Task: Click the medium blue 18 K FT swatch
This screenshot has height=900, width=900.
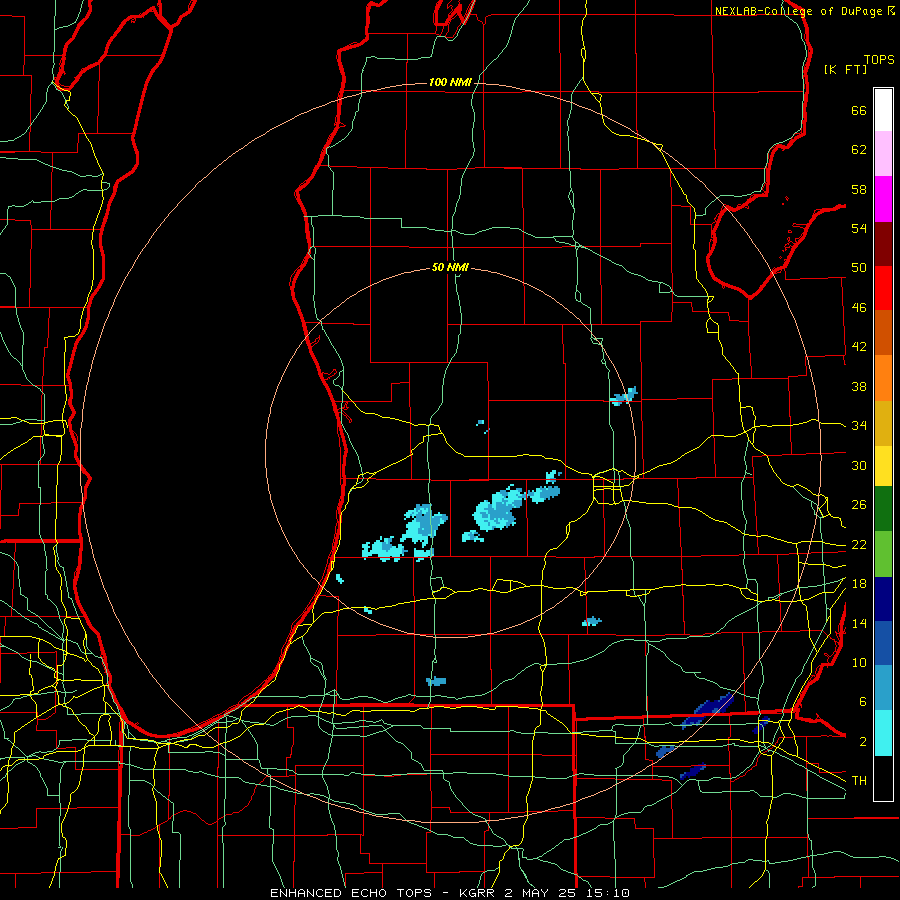Action: pos(883,643)
